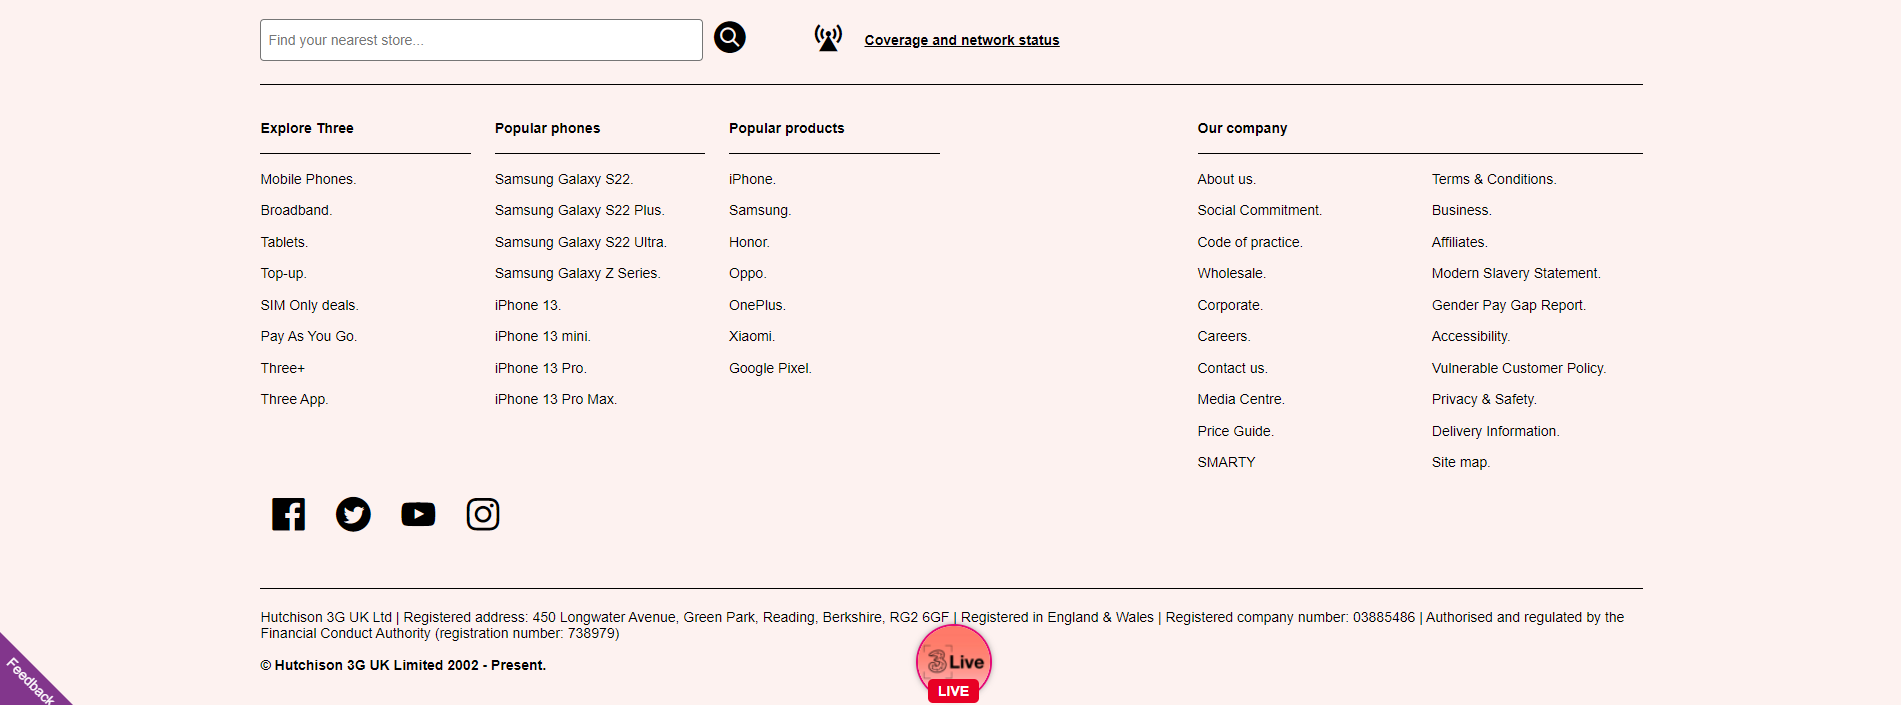Focus the Find your nearest store field
Screen dimensions: 1901x705
click(480, 40)
